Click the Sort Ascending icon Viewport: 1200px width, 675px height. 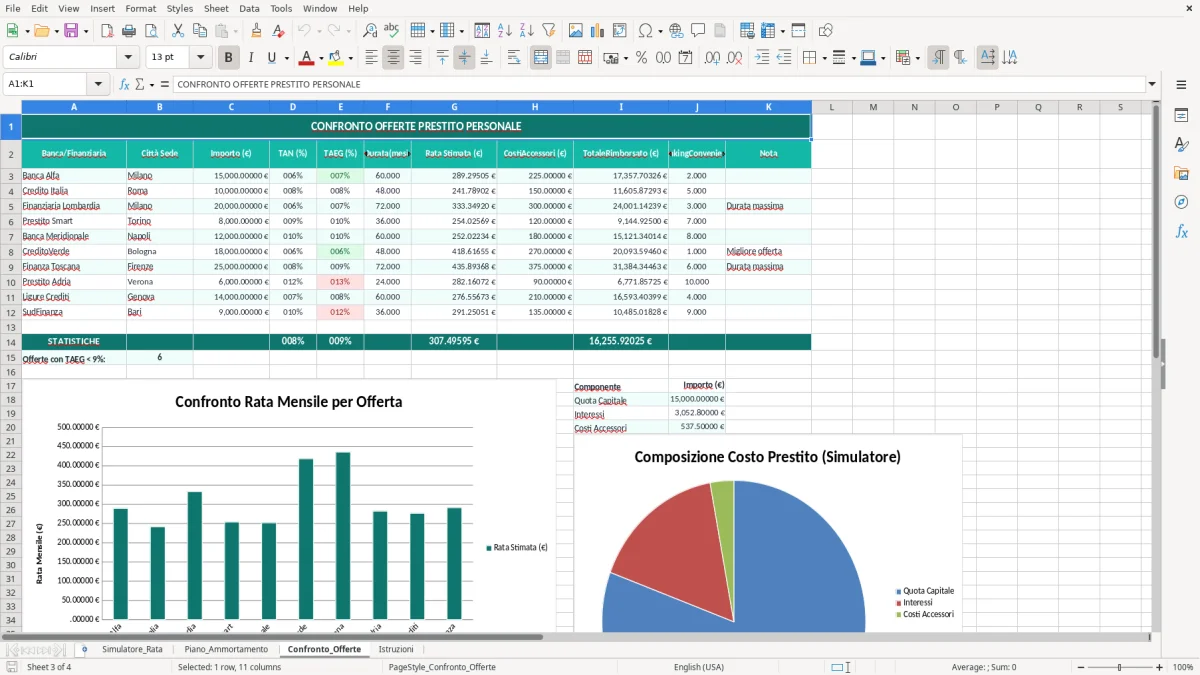pos(504,31)
